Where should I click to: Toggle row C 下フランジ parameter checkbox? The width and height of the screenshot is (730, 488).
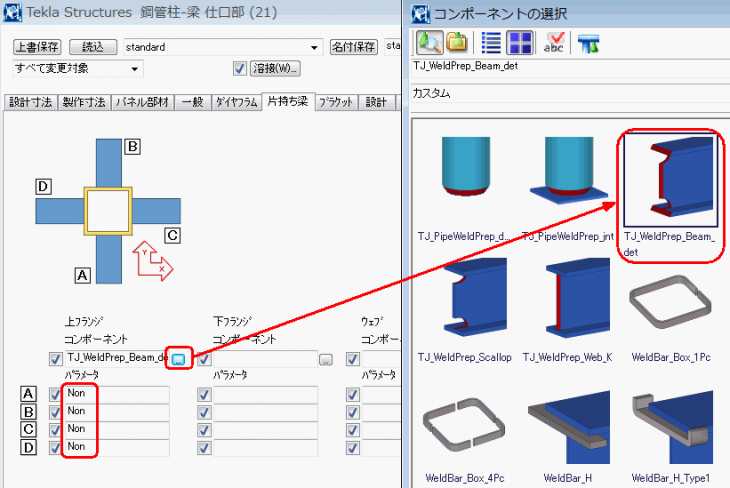click(x=204, y=430)
